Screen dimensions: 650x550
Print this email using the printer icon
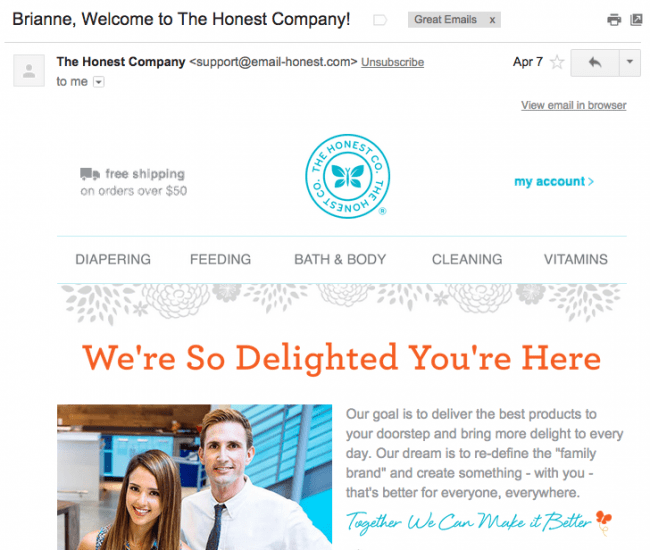point(614,19)
